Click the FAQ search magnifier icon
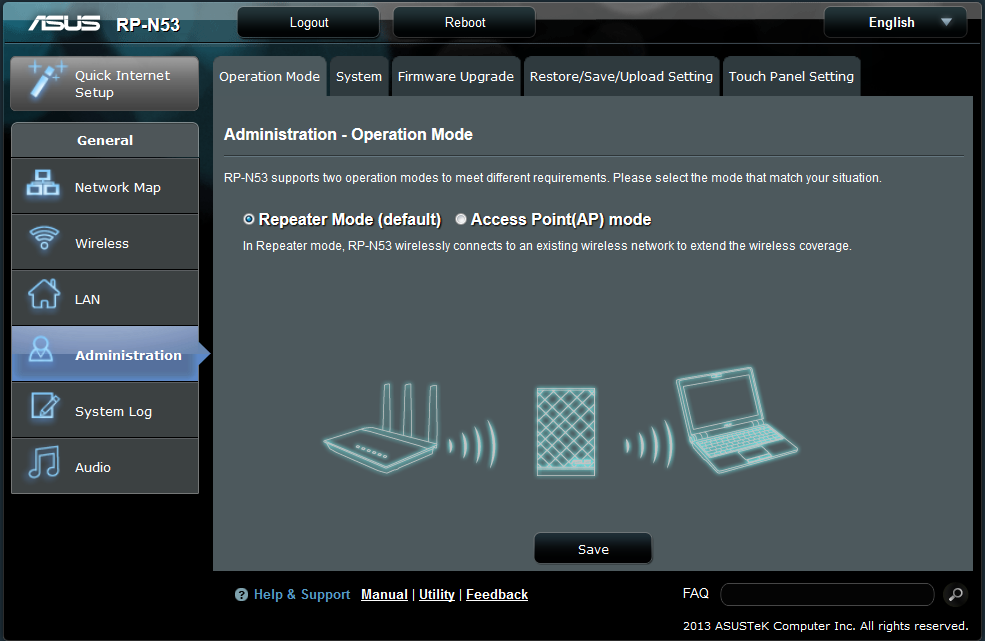This screenshot has width=985, height=641. pos(955,595)
